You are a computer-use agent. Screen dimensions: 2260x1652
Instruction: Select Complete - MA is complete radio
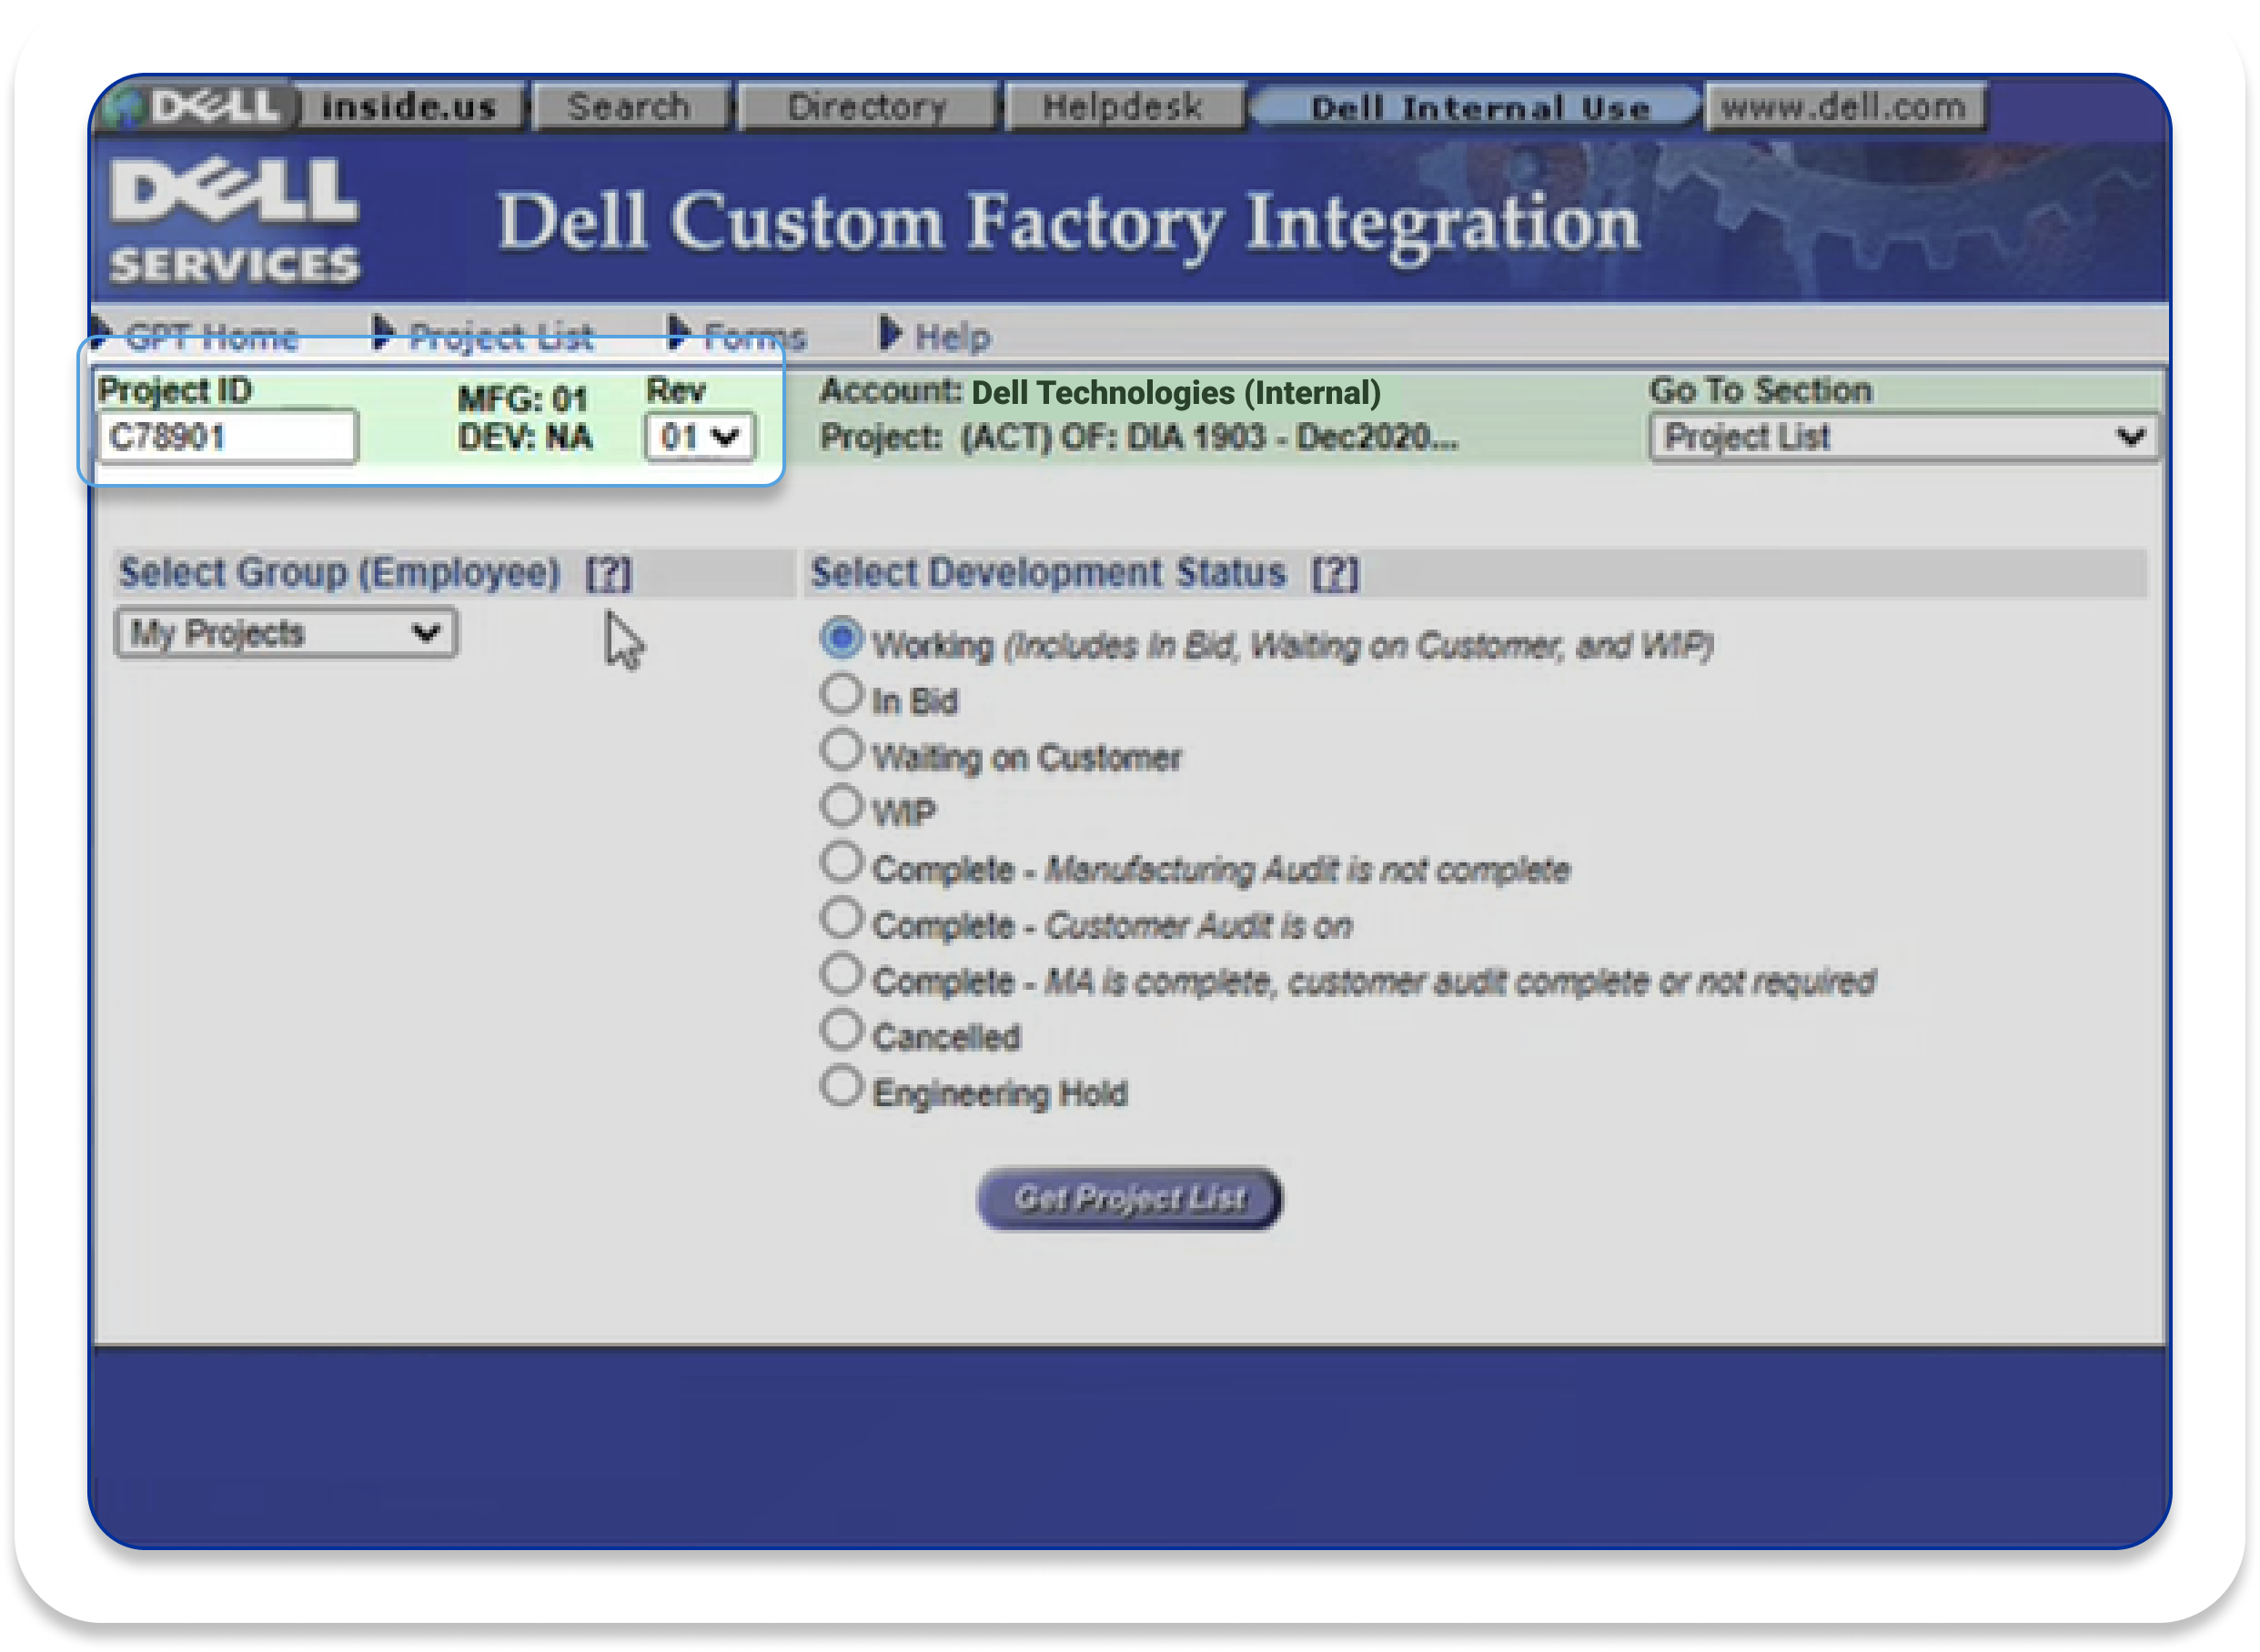(842, 975)
